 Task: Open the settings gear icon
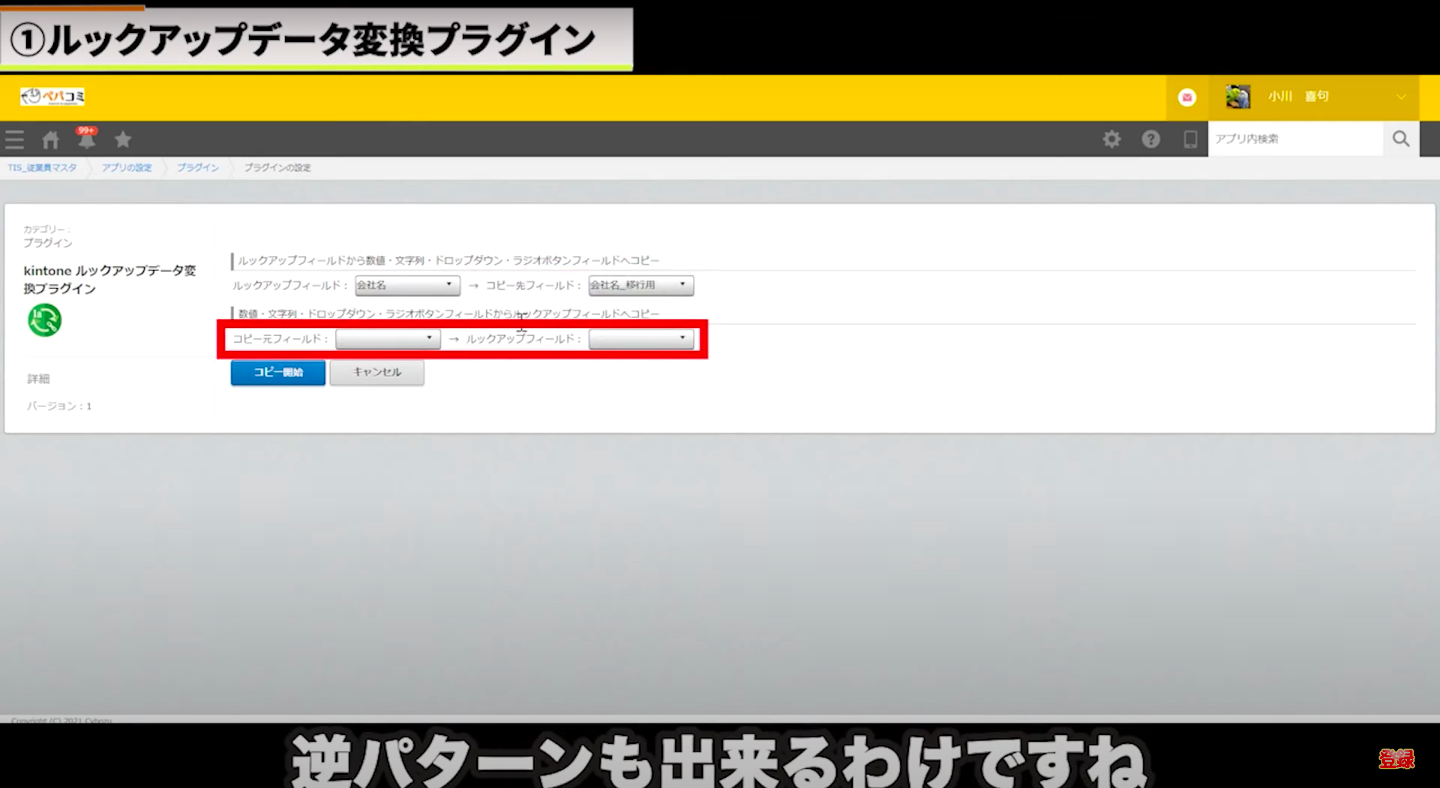click(1111, 140)
